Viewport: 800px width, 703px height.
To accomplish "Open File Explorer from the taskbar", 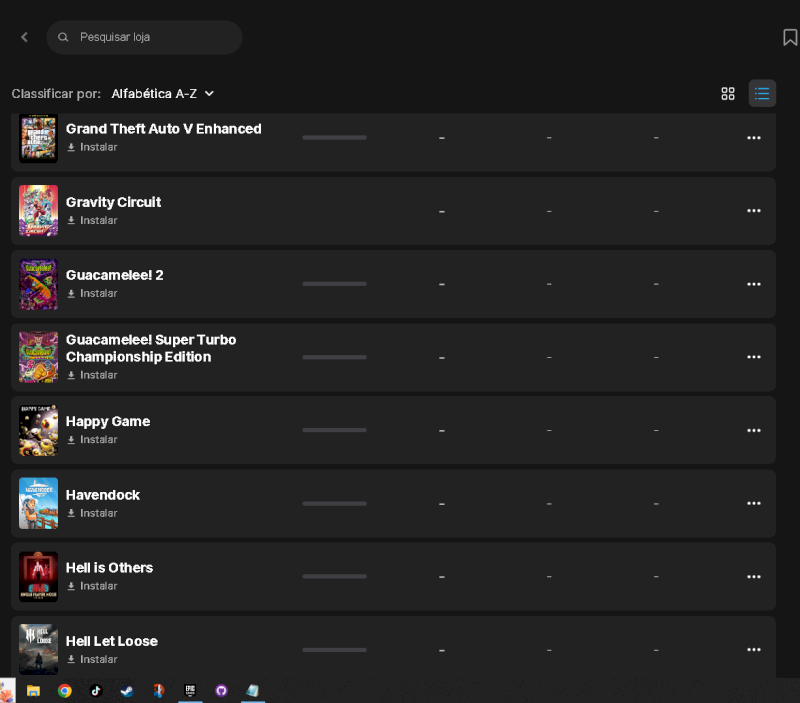I will click(33, 691).
